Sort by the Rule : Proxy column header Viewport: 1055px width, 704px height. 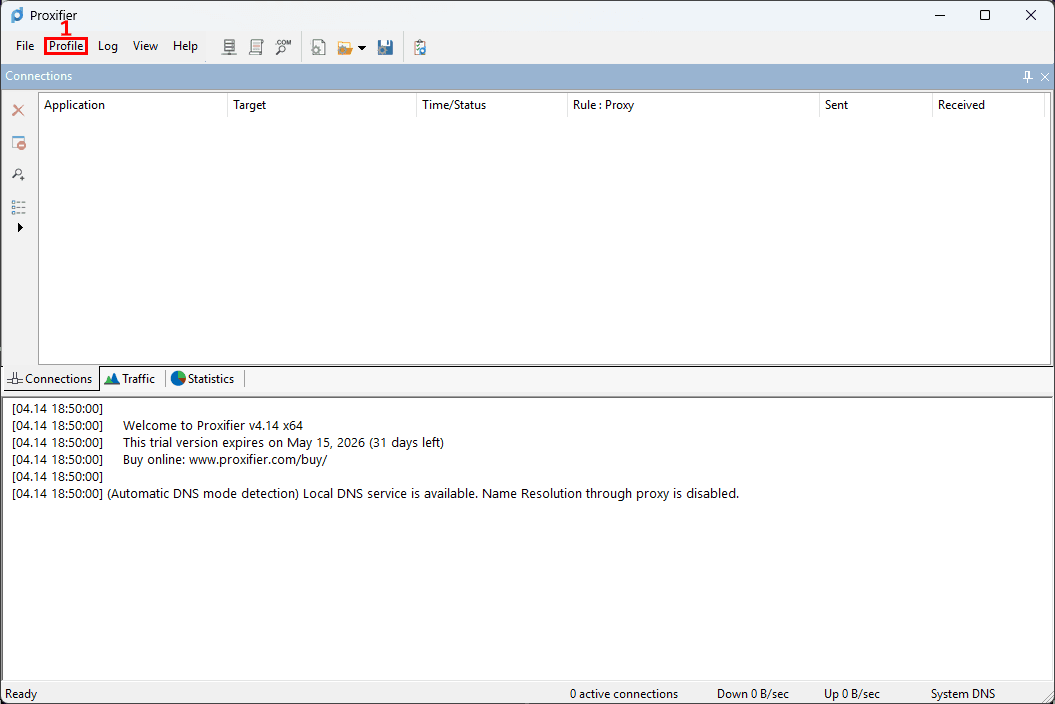(x=694, y=105)
